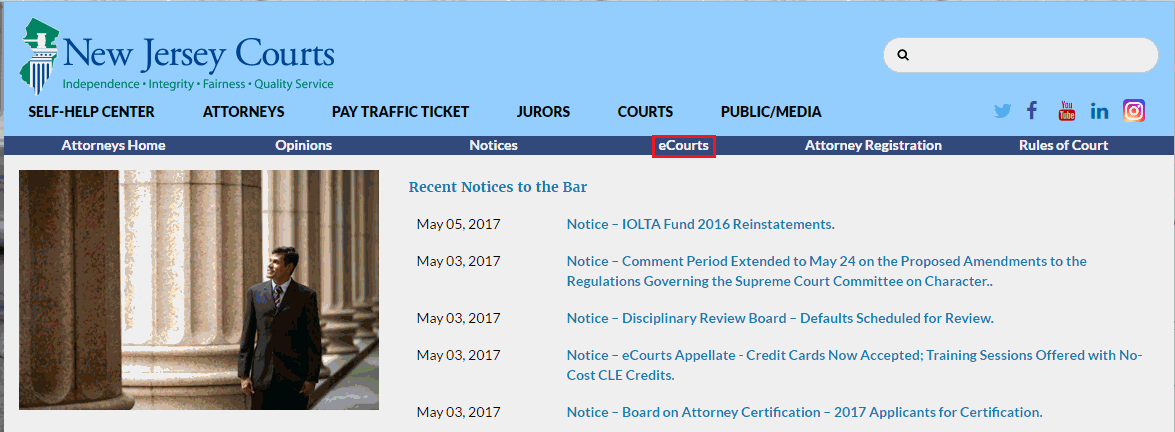1175x432 pixels.
Task: Click the attorney photo by the columns
Action: coord(199,290)
